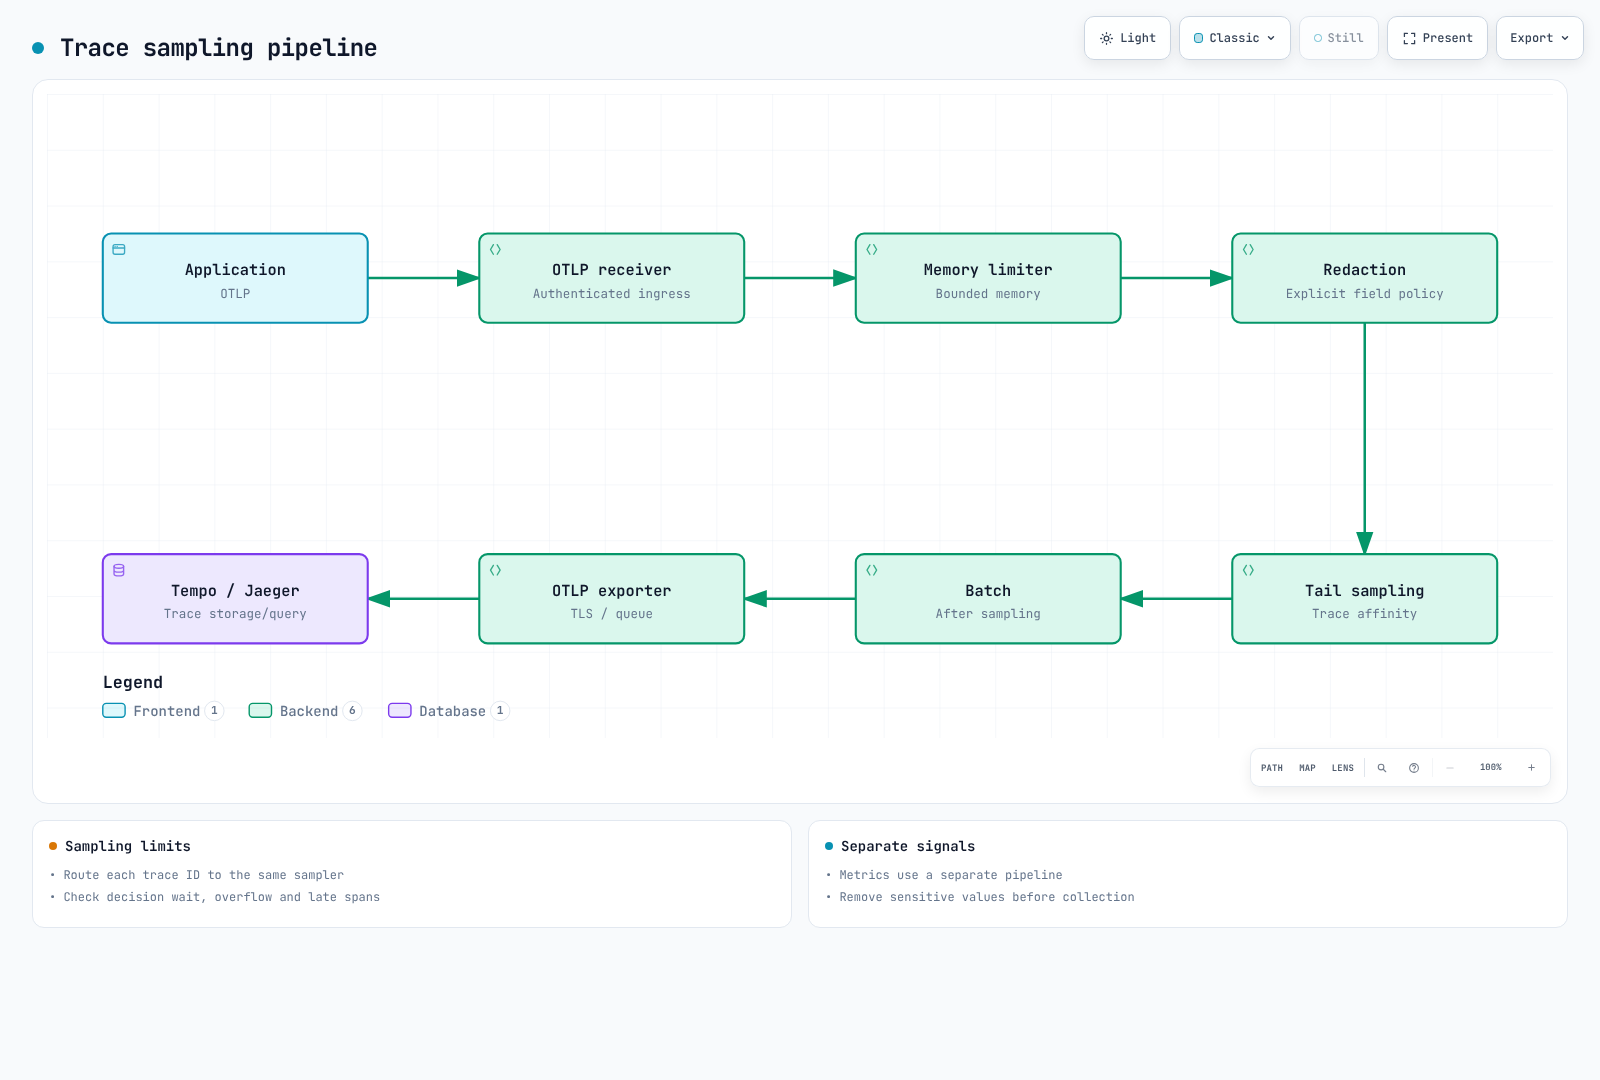Click 'Metrics use a separate pipeline' text
Image resolution: width=1600 pixels, height=1080 pixels.
click(951, 875)
